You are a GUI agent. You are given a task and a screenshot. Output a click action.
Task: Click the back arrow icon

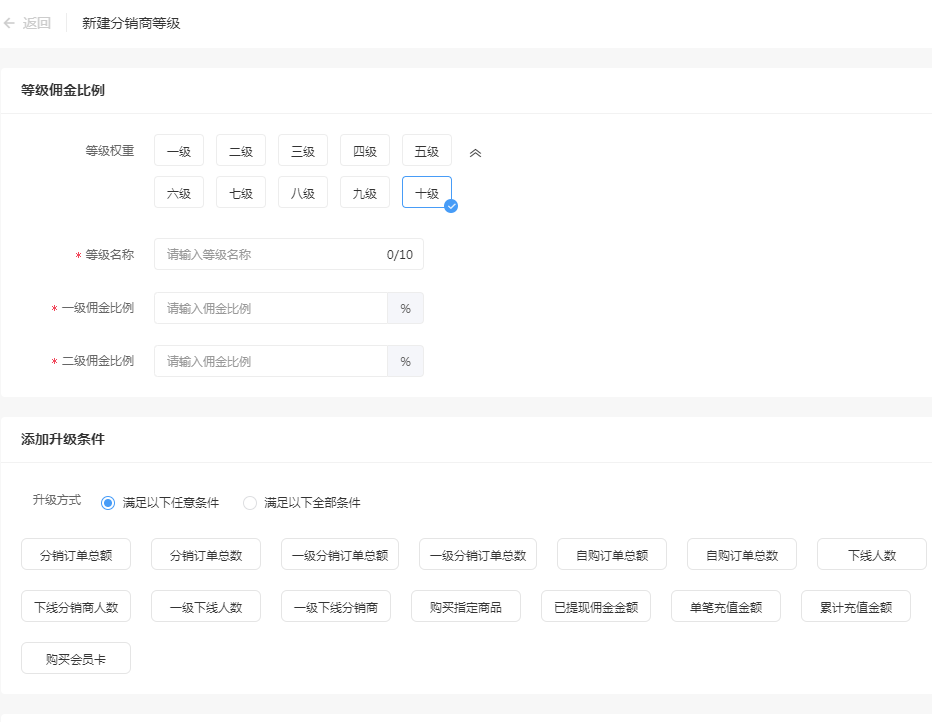[10, 23]
